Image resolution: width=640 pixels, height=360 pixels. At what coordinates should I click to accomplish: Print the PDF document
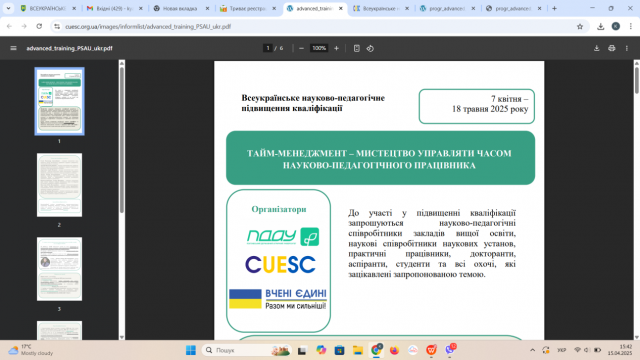[611, 48]
